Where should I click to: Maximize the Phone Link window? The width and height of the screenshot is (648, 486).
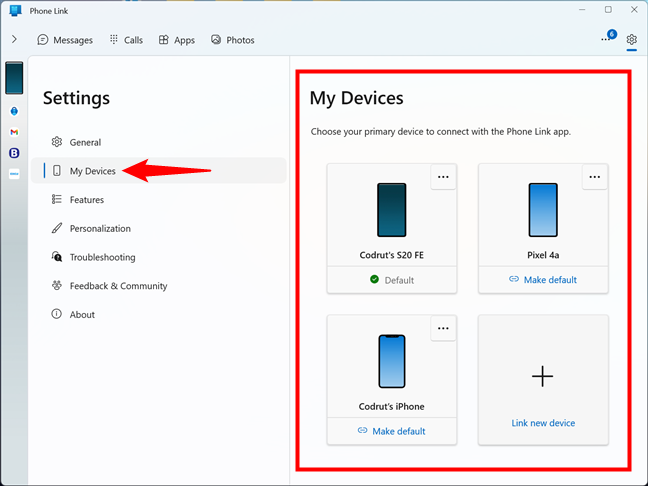coord(608,10)
